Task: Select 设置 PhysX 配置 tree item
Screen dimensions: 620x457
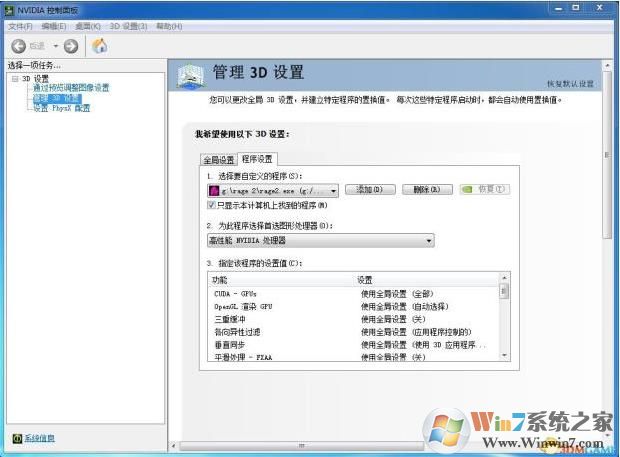Action: point(62,108)
